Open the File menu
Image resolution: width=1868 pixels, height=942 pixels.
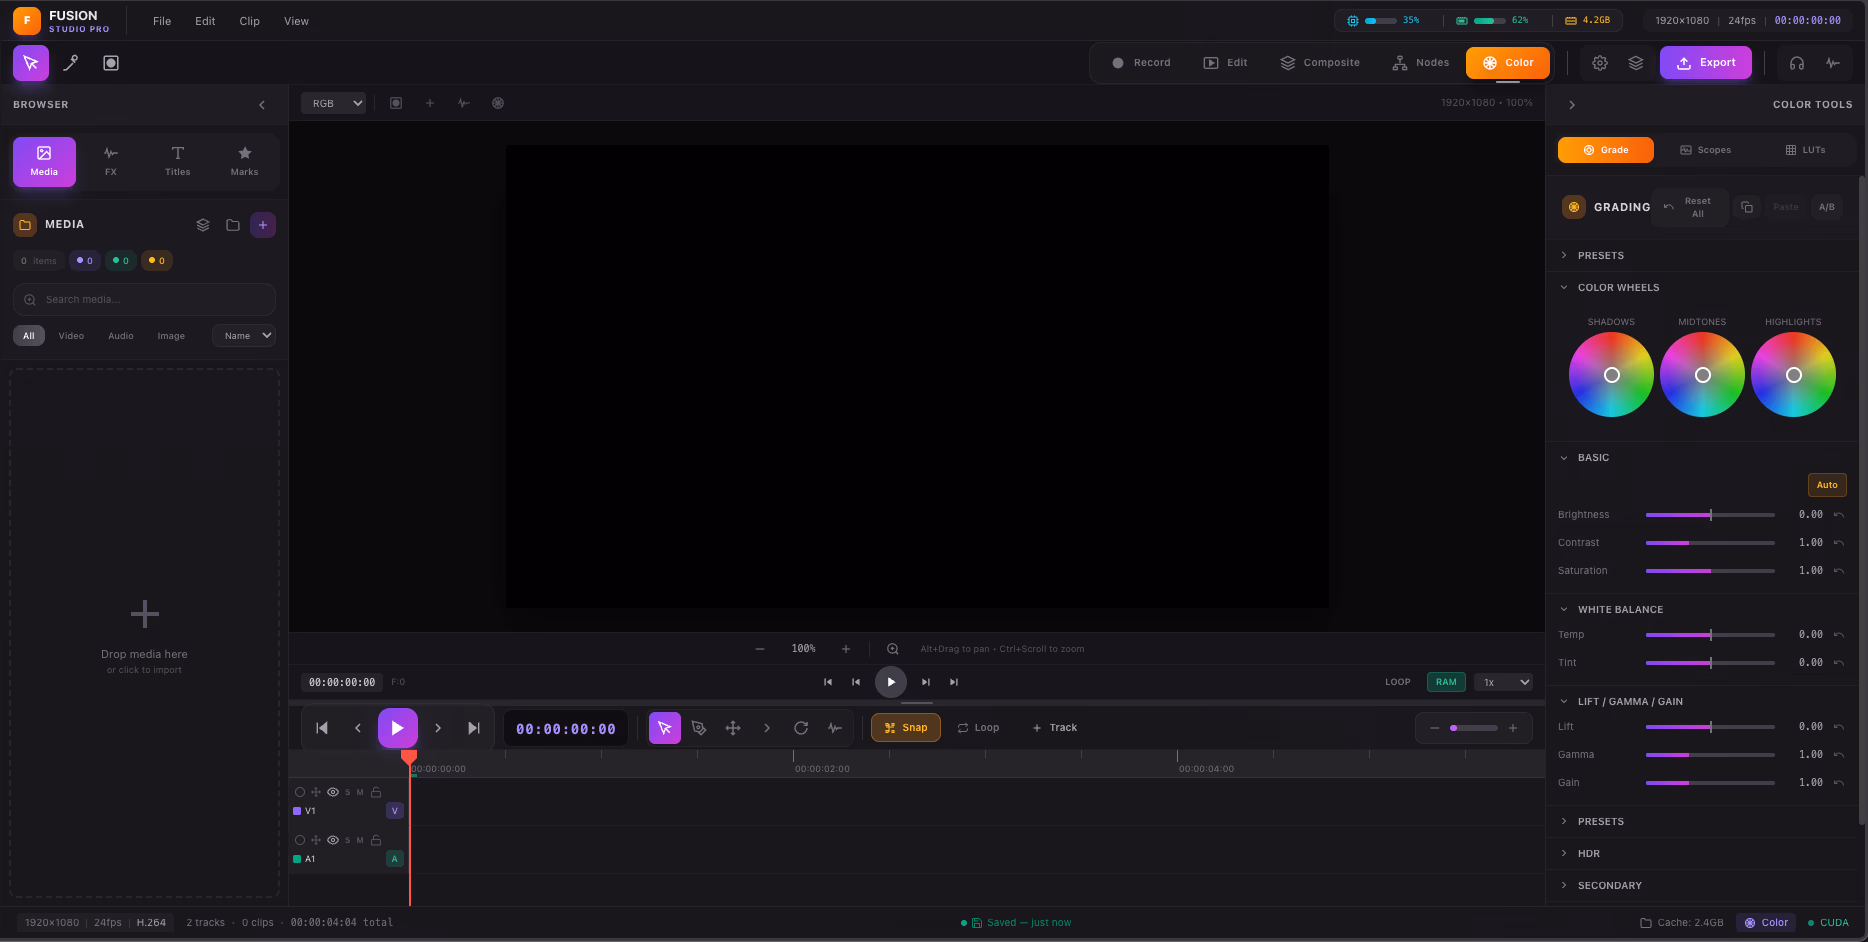pyautogui.click(x=162, y=21)
